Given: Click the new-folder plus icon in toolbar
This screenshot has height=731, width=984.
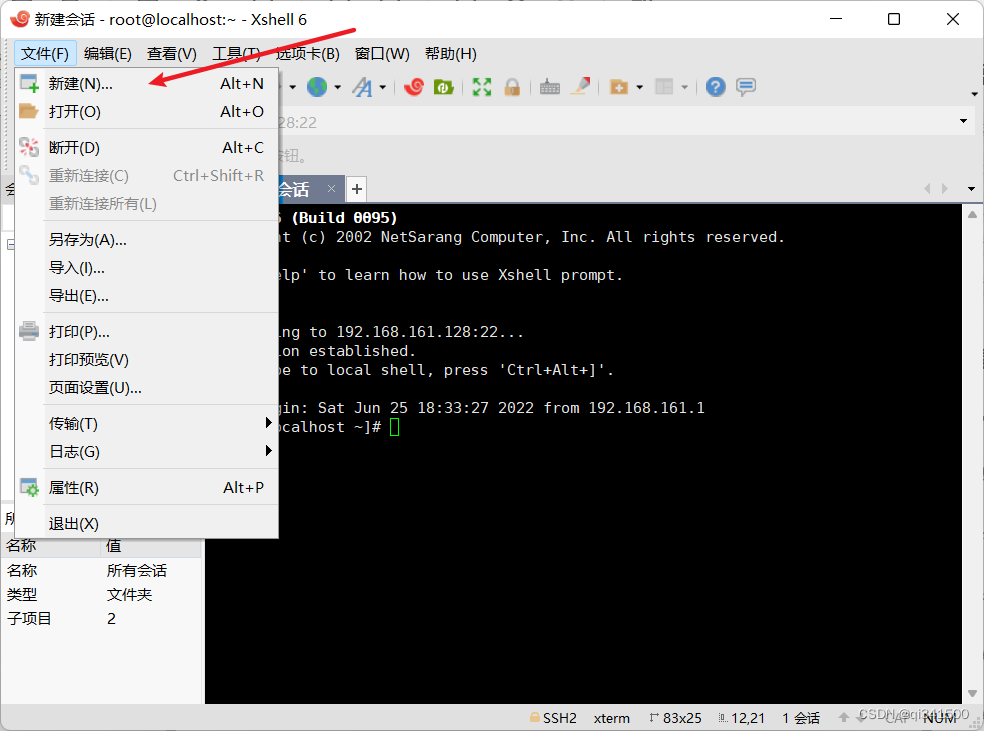Looking at the screenshot, I should click(619, 87).
